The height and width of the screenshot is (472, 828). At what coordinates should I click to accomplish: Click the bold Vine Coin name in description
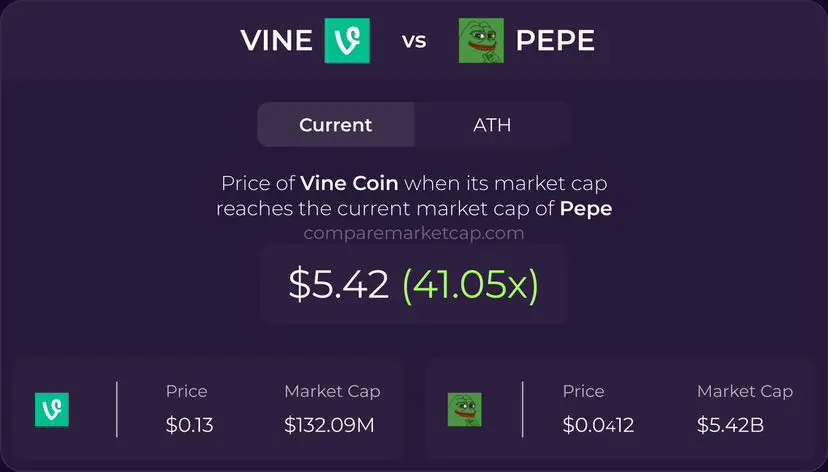349,183
